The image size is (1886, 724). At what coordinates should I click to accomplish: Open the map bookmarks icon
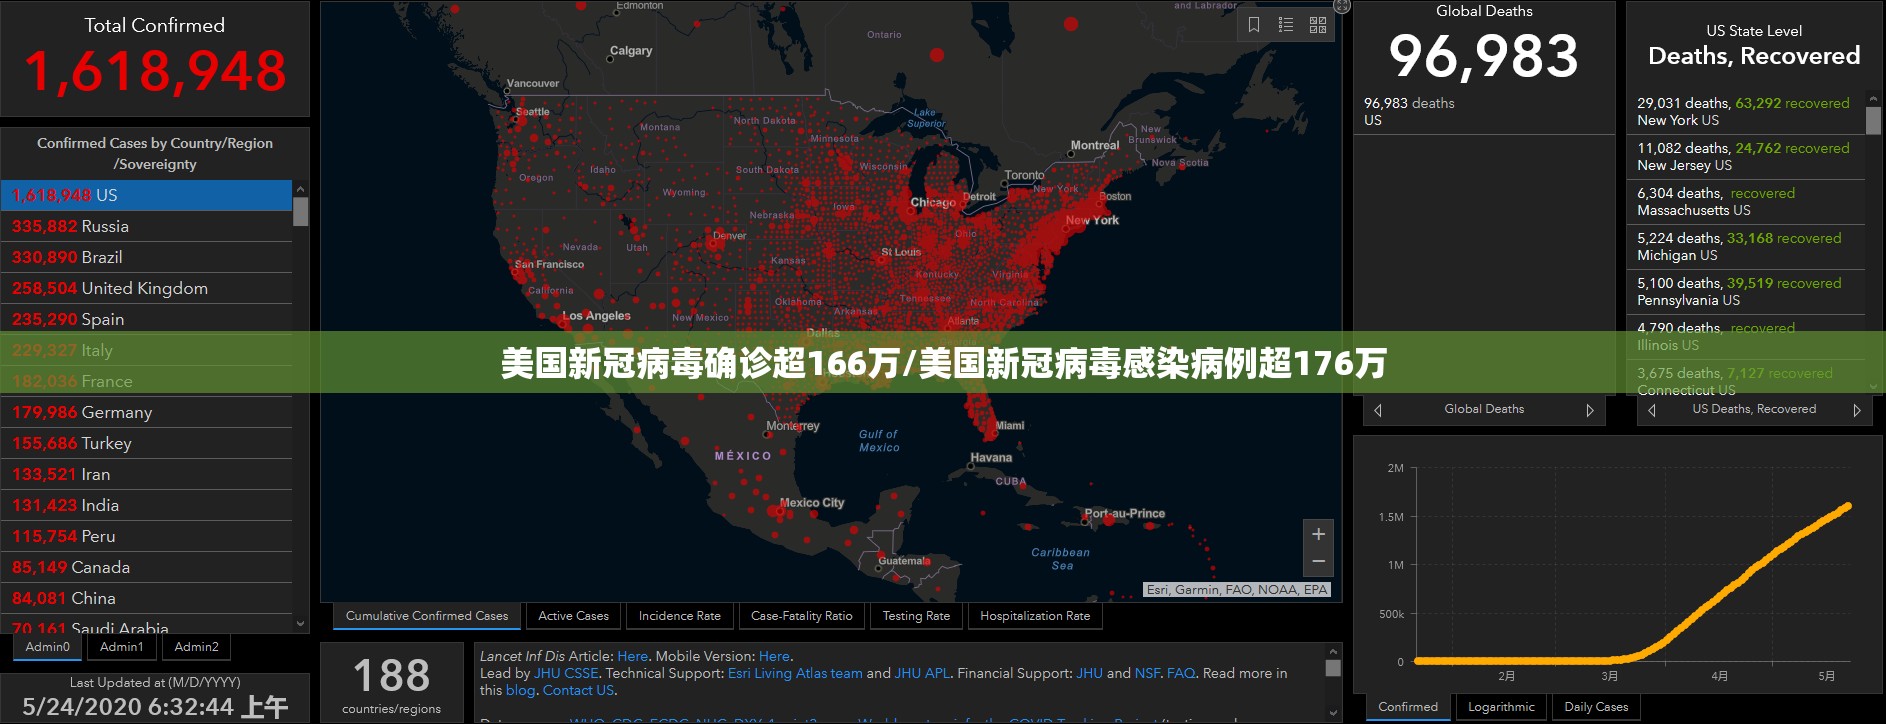click(x=1254, y=25)
